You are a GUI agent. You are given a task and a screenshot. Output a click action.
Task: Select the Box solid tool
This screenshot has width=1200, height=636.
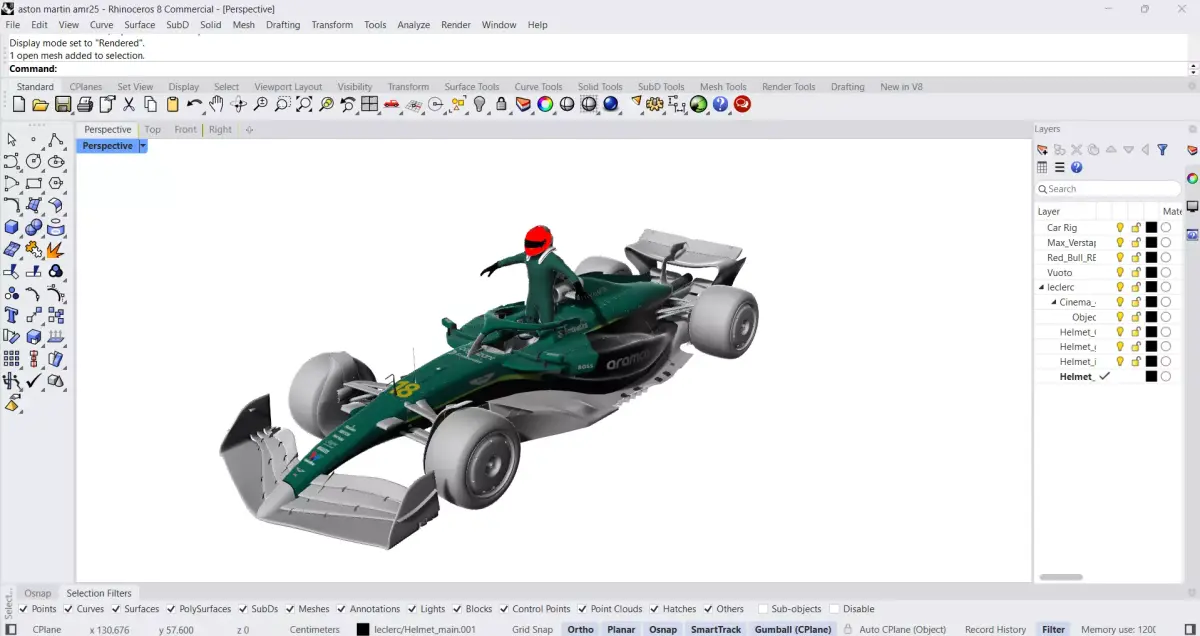click(x=12, y=228)
